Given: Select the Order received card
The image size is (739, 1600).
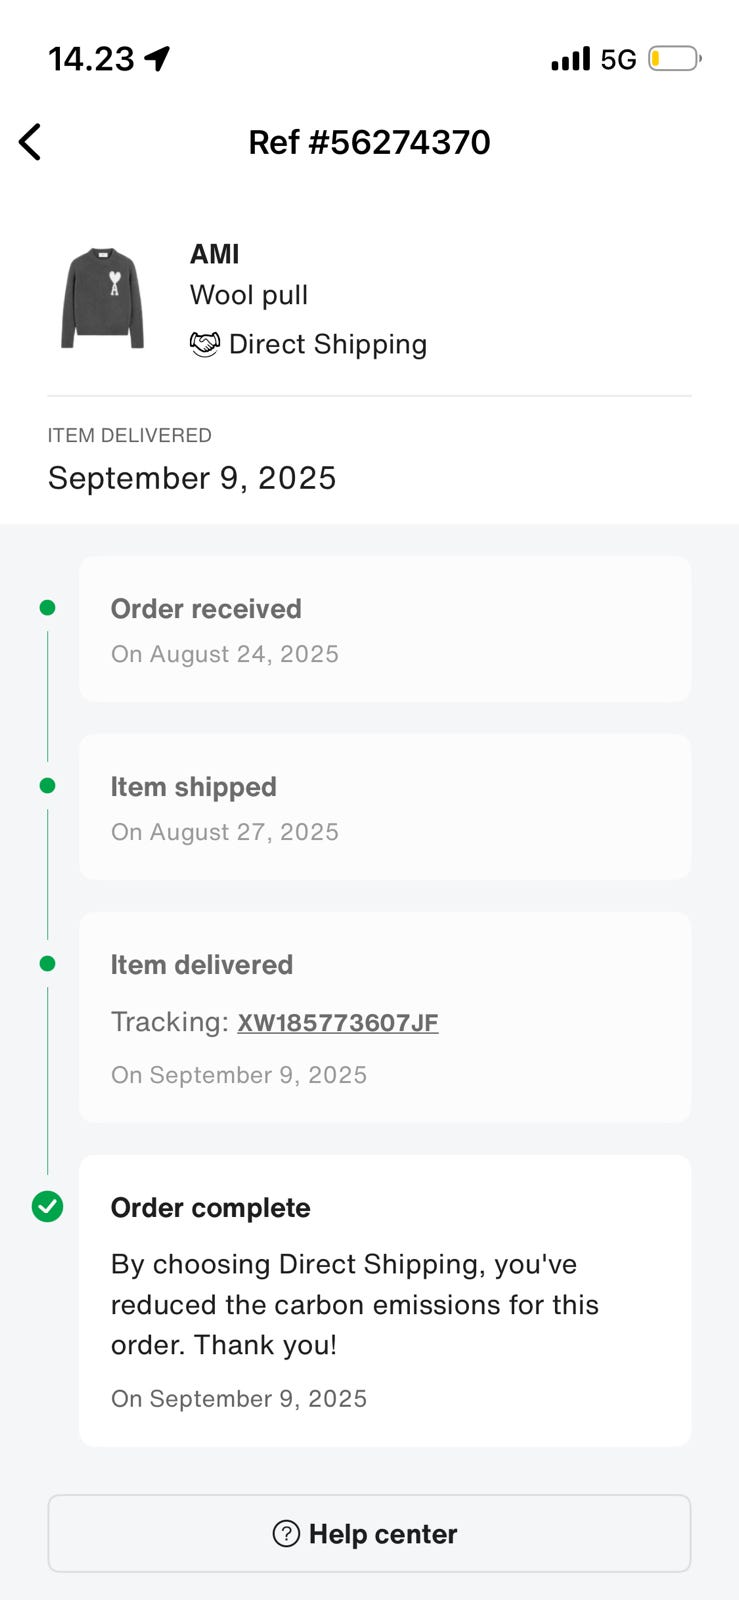Looking at the screenshot, I should pos(385,629).
